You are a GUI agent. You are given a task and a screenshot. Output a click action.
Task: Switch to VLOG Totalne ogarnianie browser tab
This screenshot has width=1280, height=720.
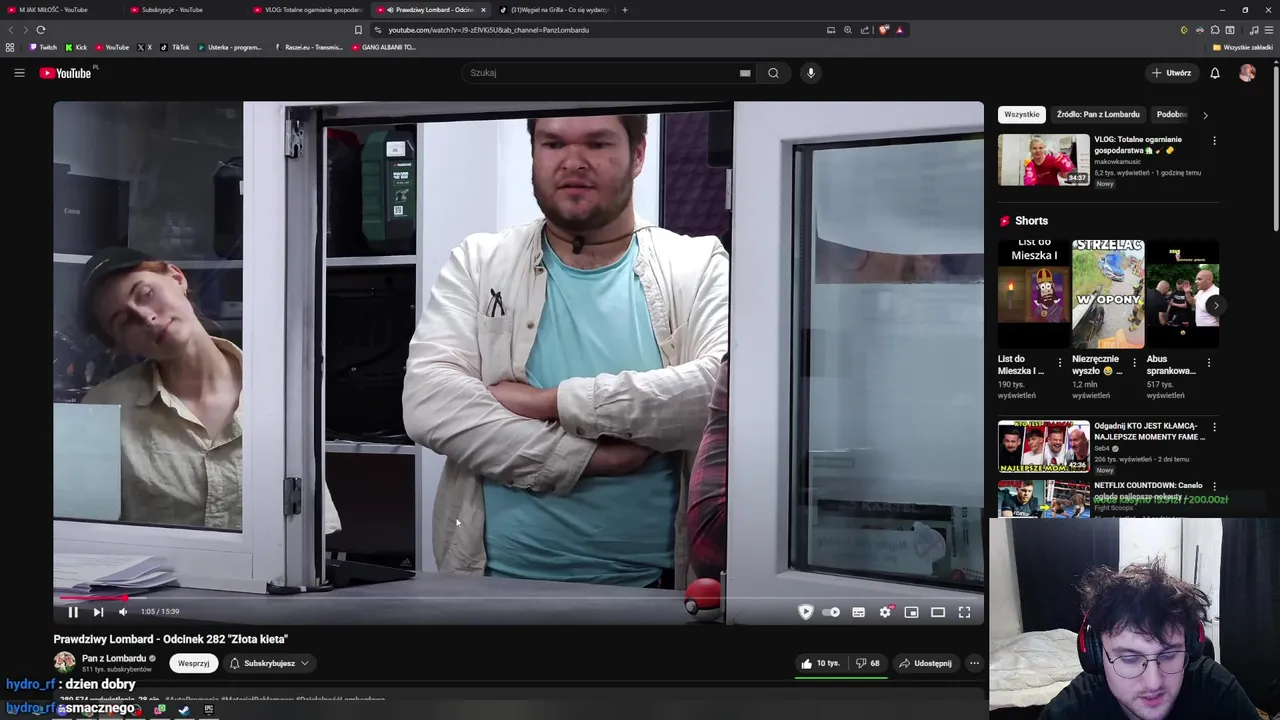tap(308, 10)
